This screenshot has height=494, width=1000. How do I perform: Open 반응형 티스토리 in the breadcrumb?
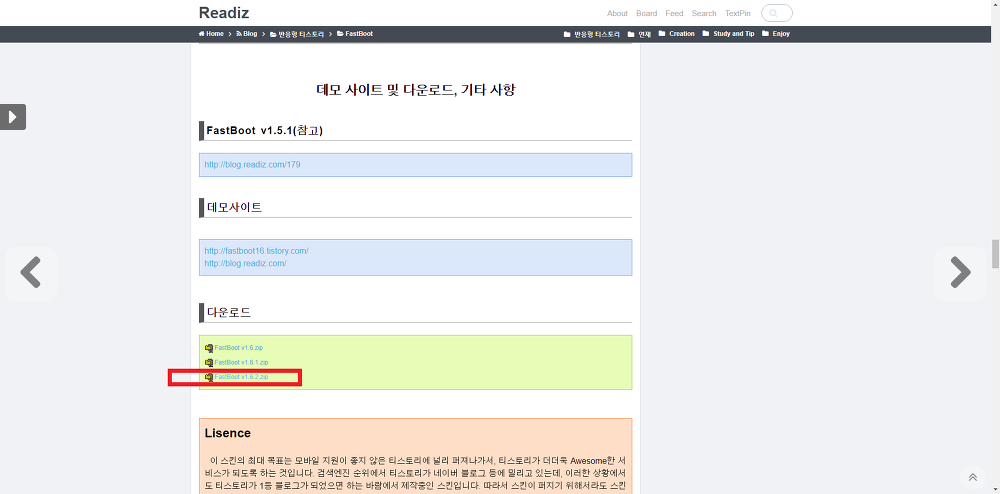(x=297, y=34)
